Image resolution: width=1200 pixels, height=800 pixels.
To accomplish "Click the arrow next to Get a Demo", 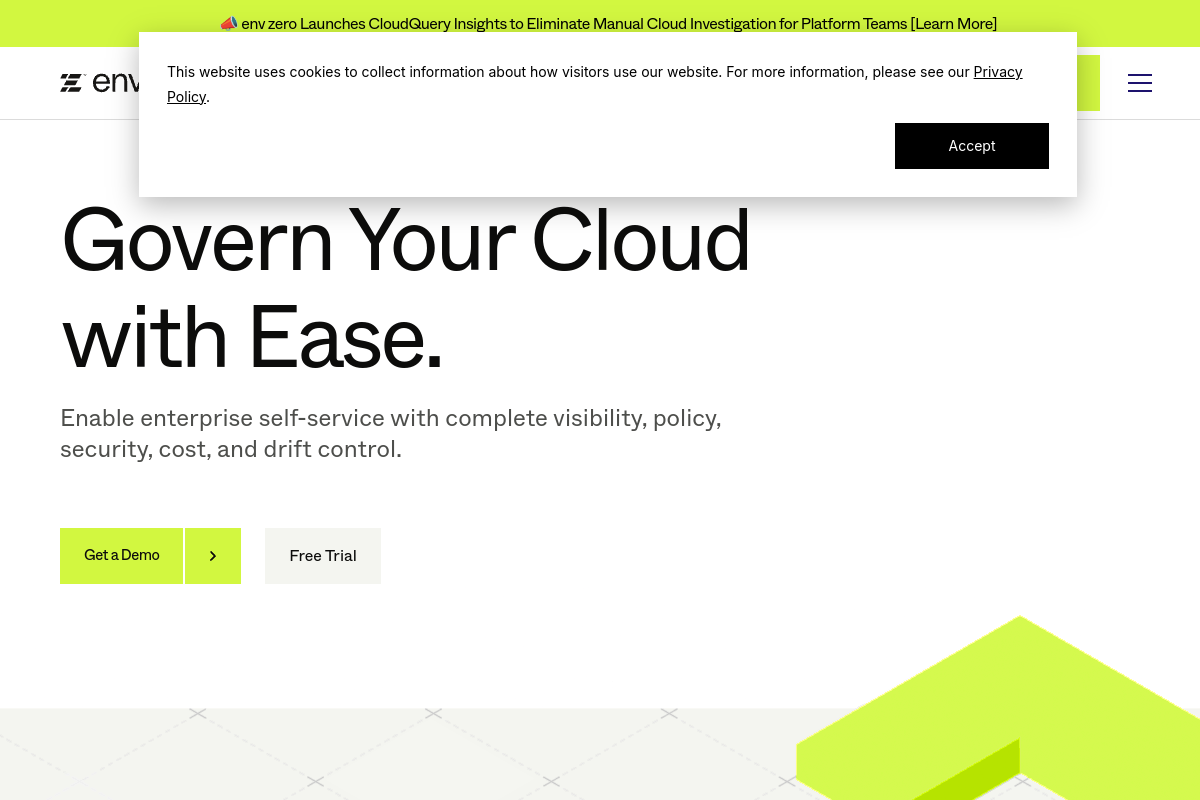I will [x=213, y=556].
